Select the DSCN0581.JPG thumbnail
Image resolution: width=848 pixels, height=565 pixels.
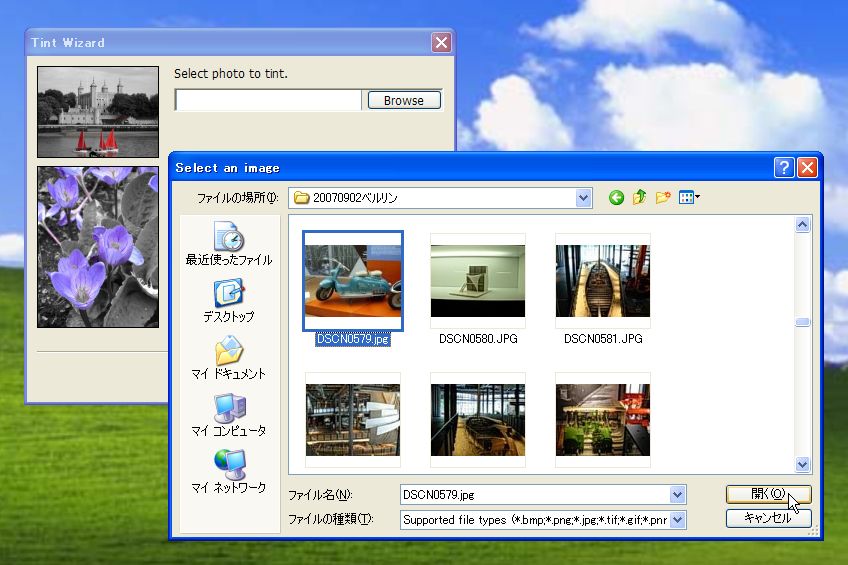tap(603, 281)
